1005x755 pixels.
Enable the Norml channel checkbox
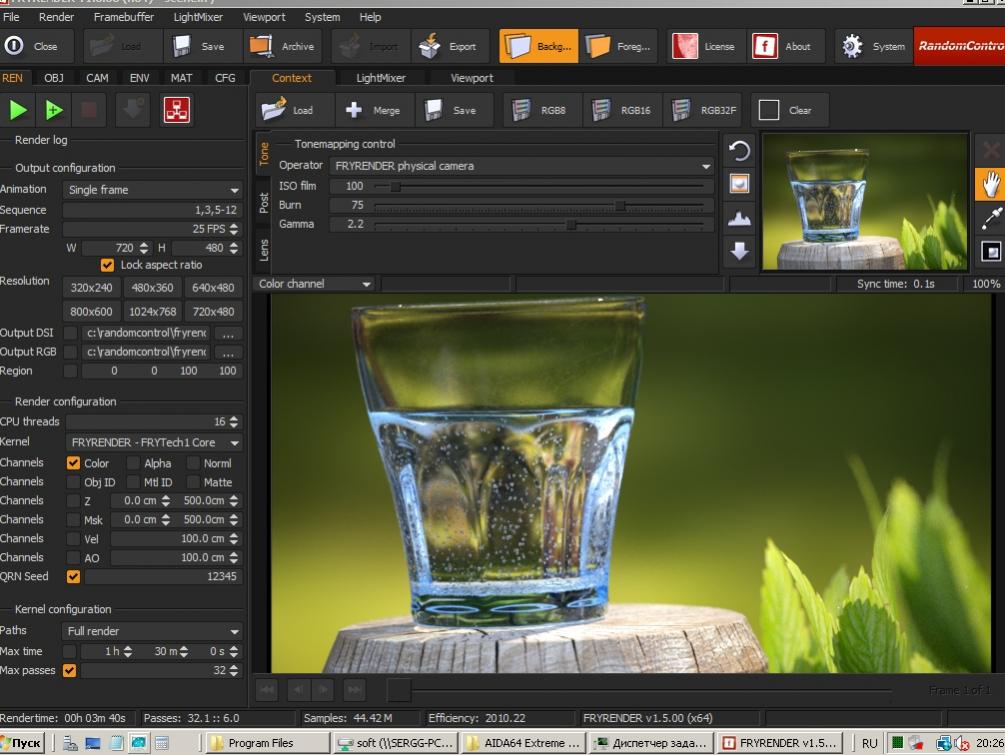tap(193, 463)
